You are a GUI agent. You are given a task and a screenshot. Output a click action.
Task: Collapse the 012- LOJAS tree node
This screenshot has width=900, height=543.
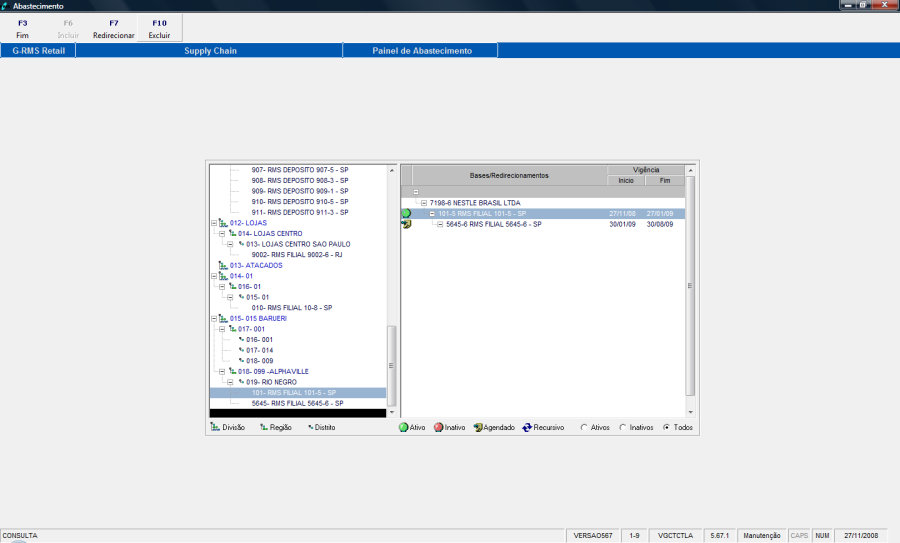pos(213,223)
